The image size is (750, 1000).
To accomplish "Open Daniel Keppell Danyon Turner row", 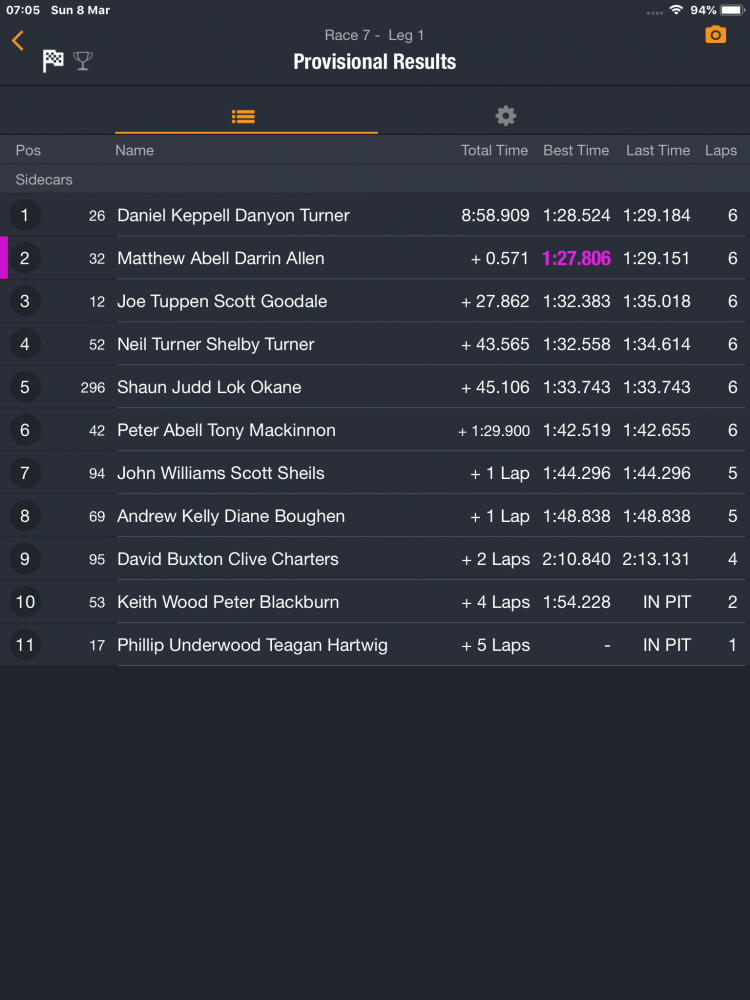I will (x=233, y=215).
